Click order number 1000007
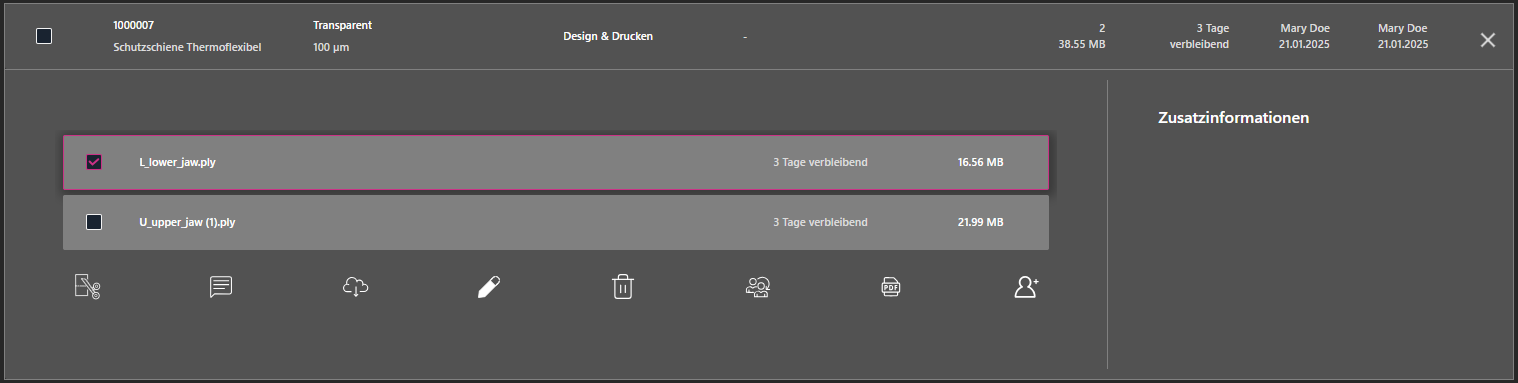Screen dimensions: 1518x383 pyautogui.click(x=134, y=26)
